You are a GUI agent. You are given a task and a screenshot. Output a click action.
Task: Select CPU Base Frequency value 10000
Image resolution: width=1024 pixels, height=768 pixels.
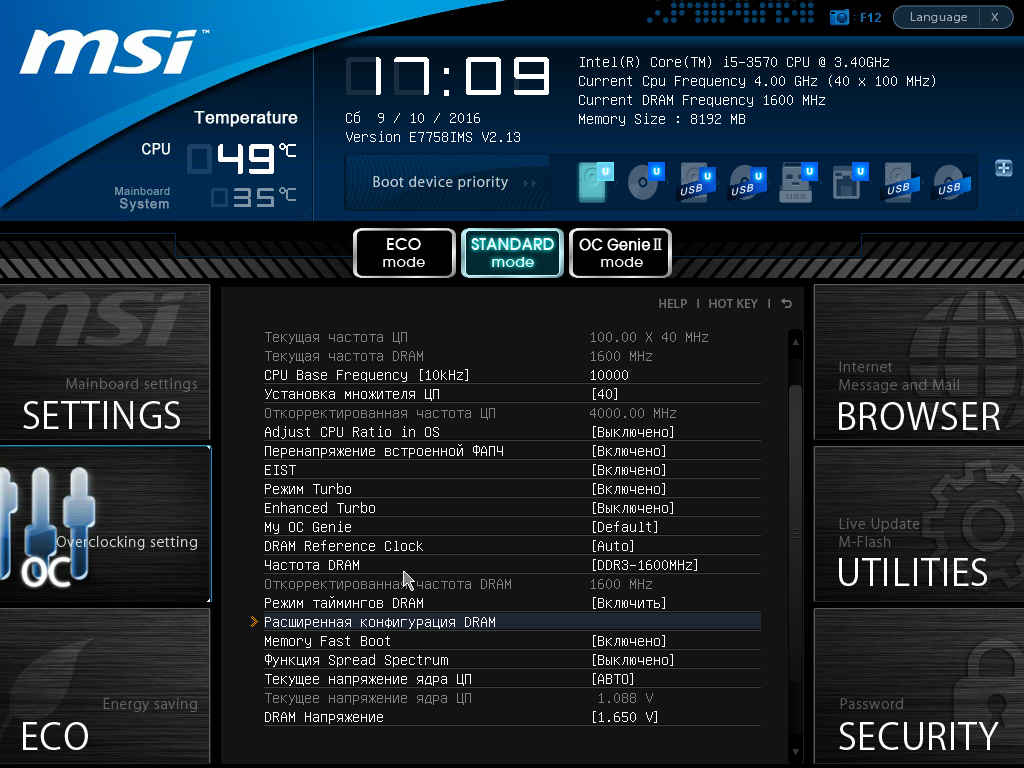[609, 376]
